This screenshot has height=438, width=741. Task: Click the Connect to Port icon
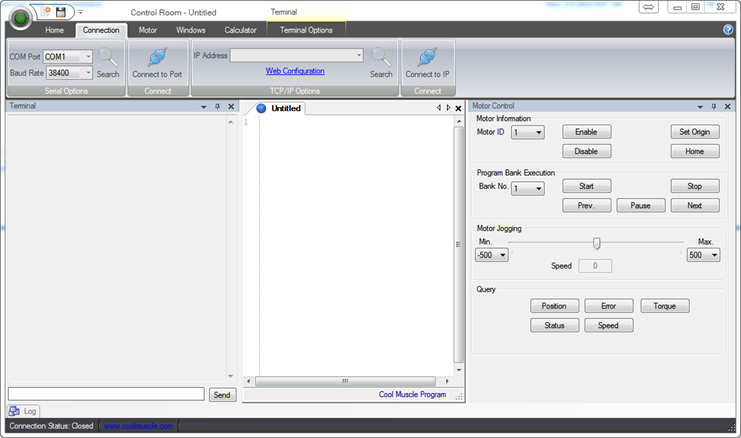(157, 57)
